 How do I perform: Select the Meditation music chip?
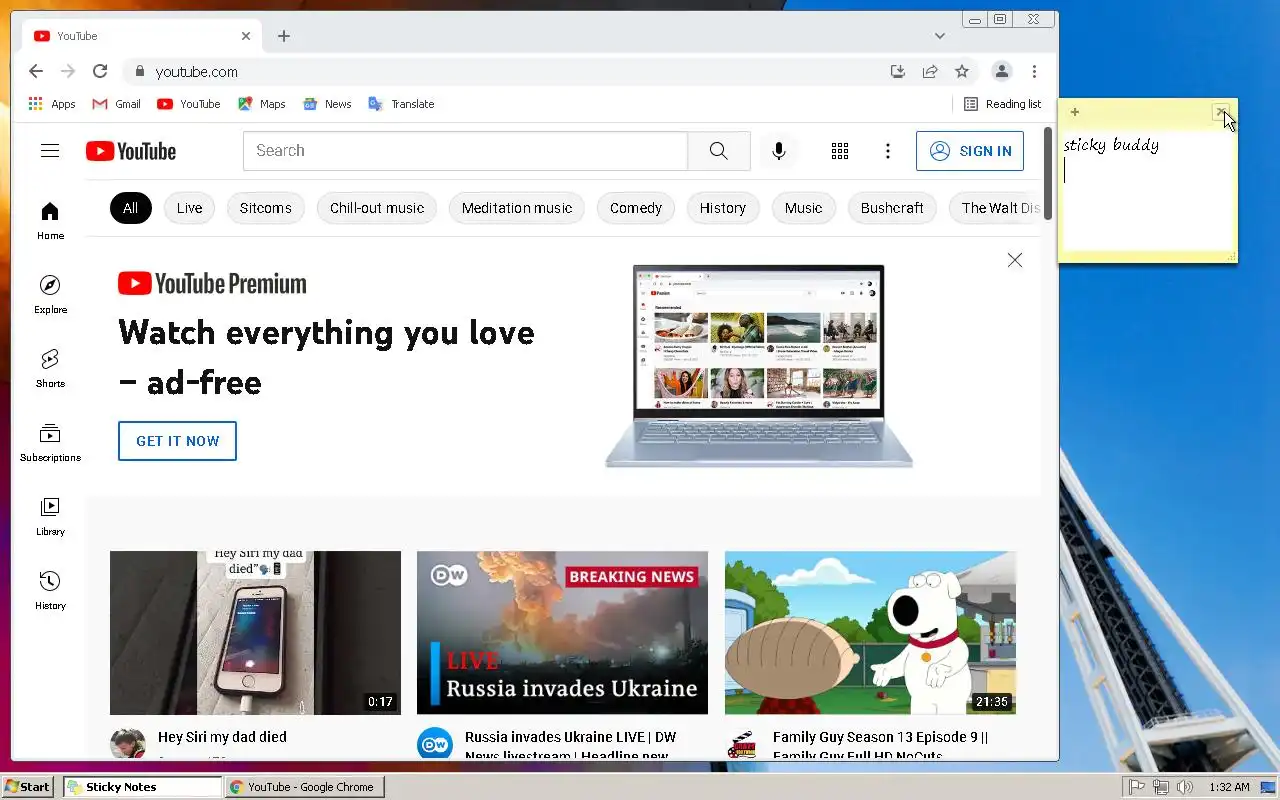(517, 208)
